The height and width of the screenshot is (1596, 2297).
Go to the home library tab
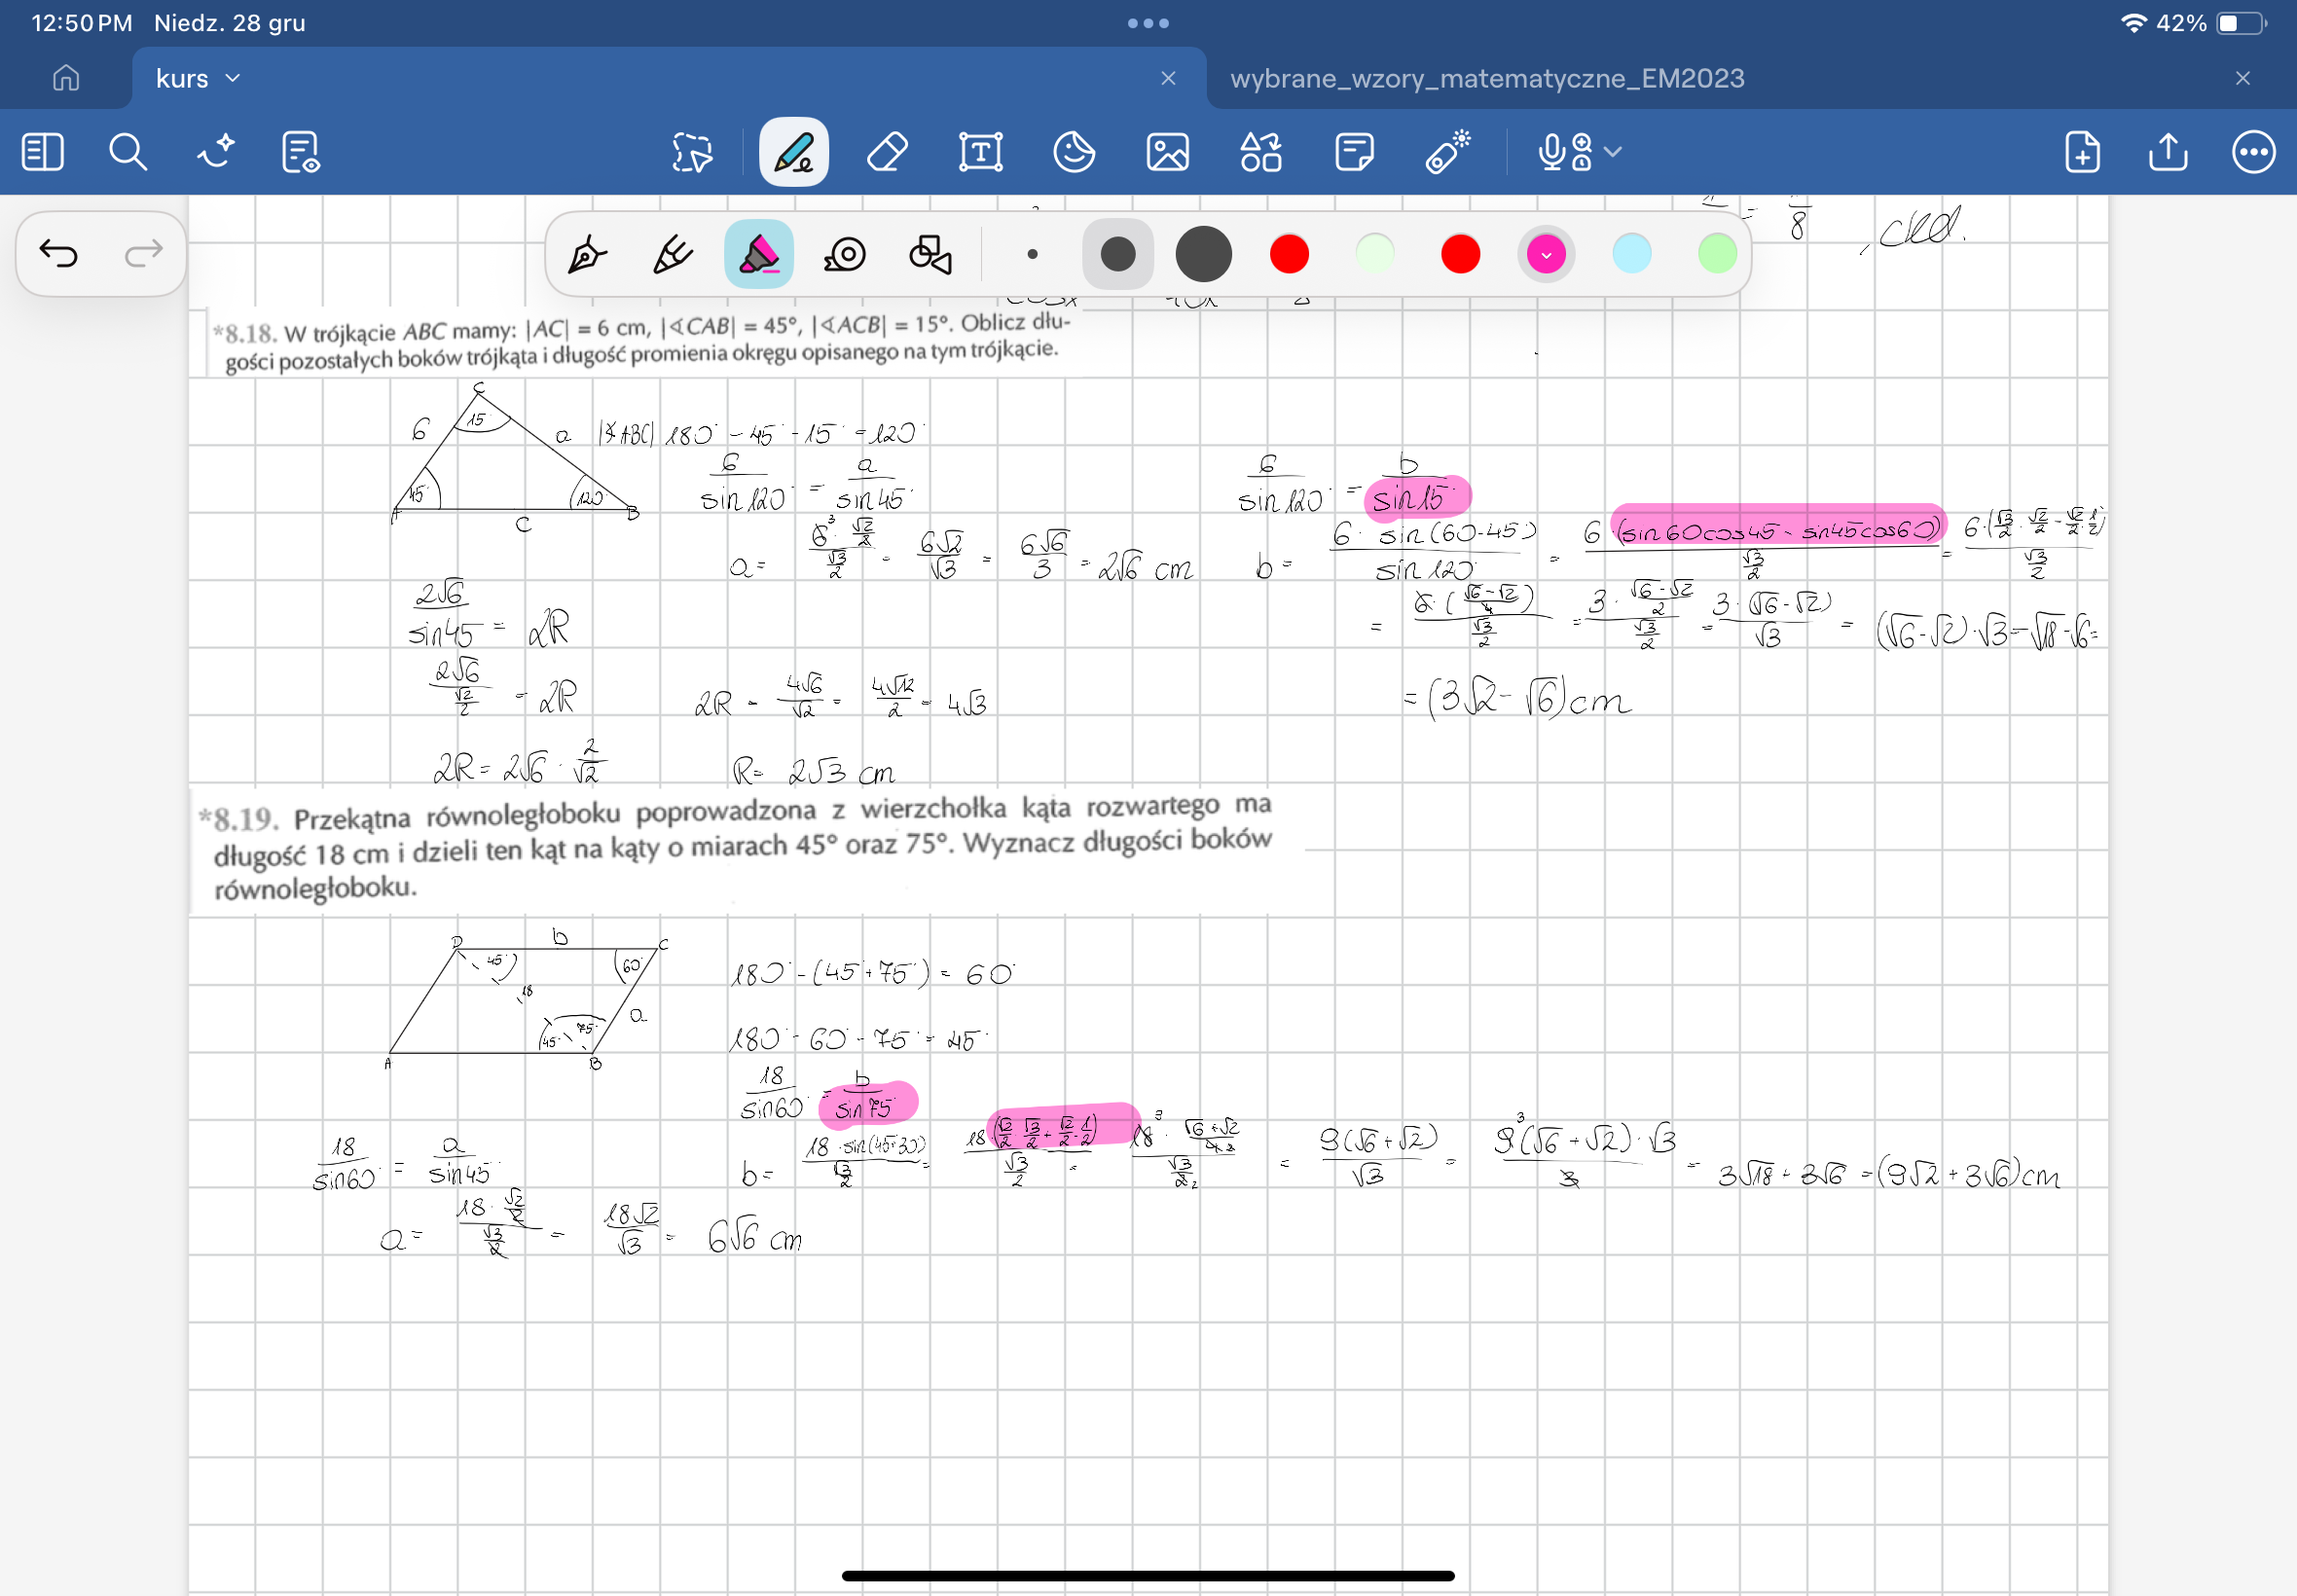(66, 78)
